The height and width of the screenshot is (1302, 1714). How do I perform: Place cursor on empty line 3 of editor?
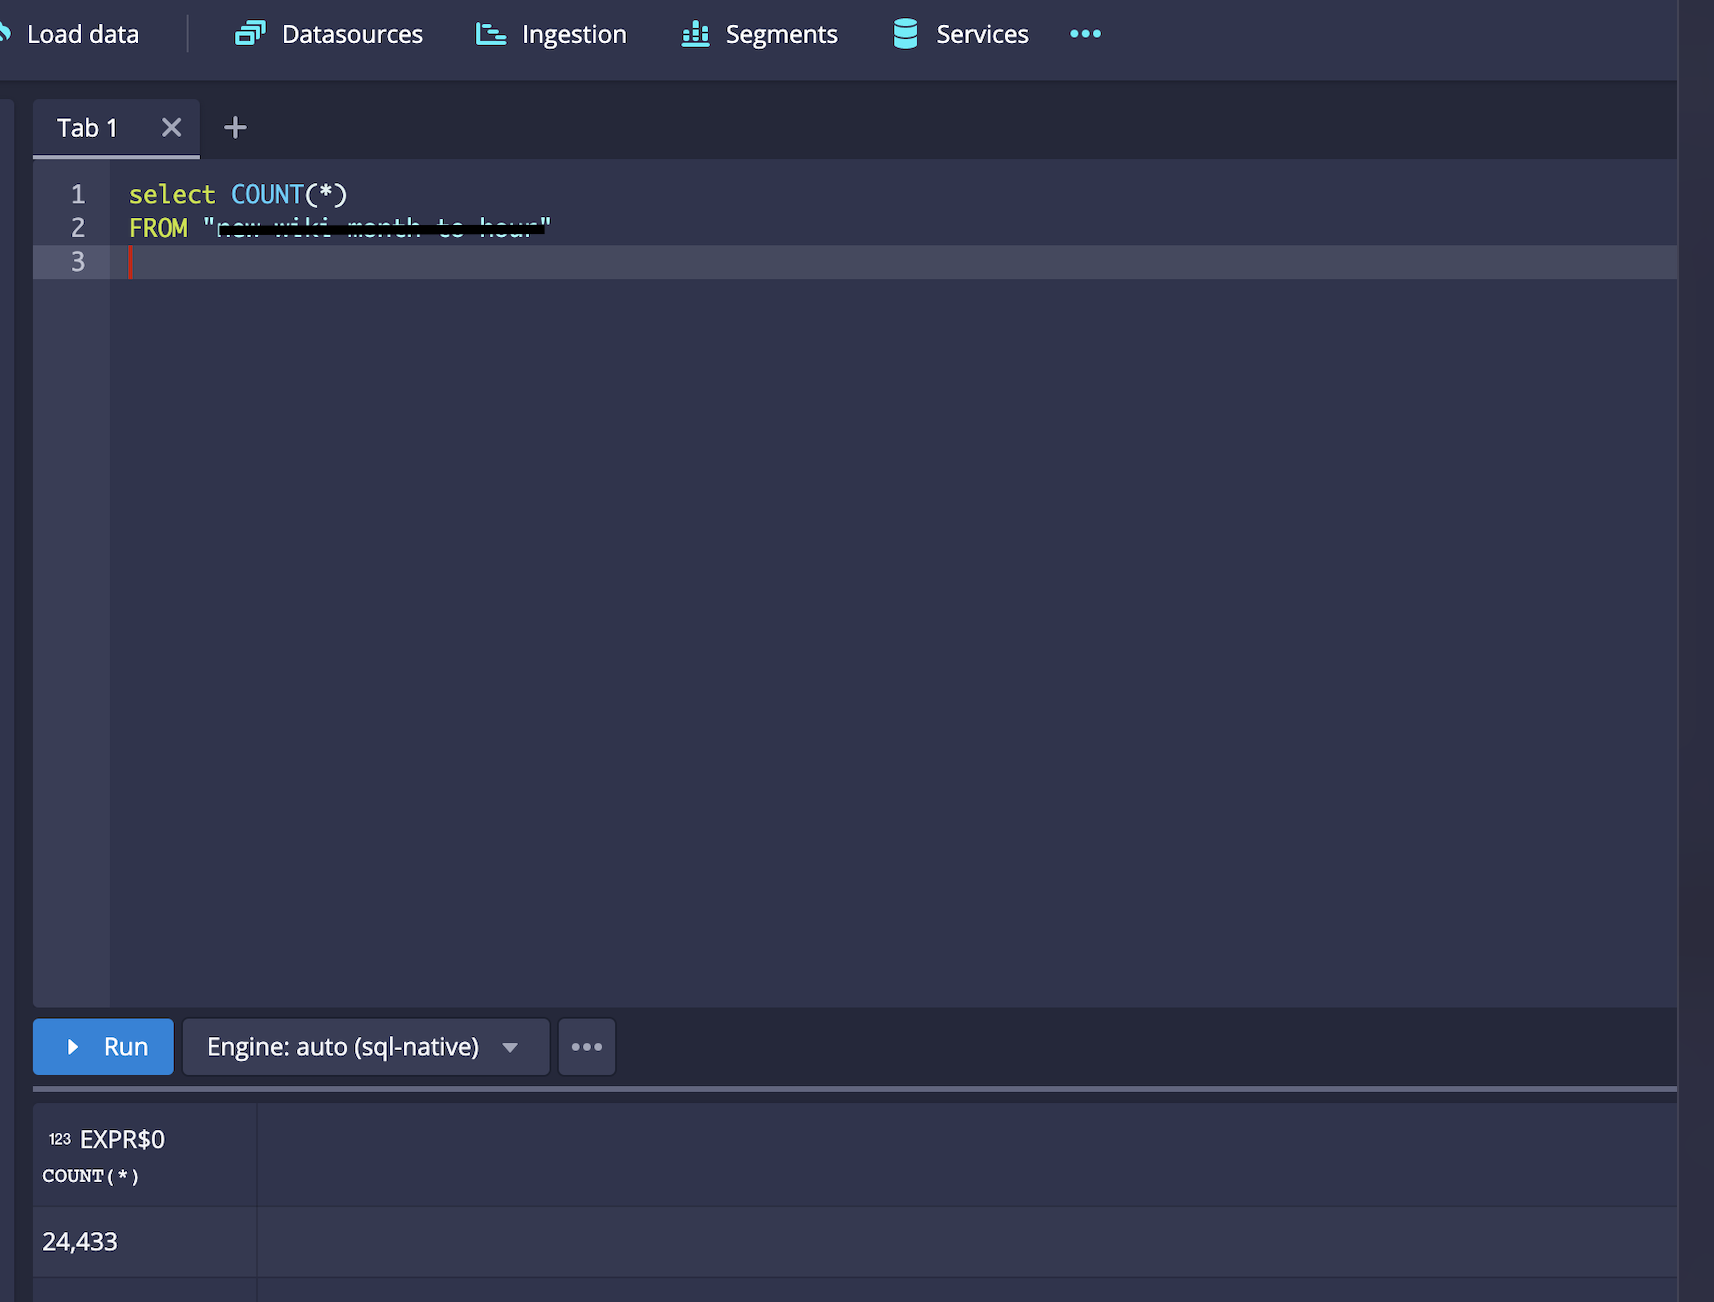coord(893,262)
